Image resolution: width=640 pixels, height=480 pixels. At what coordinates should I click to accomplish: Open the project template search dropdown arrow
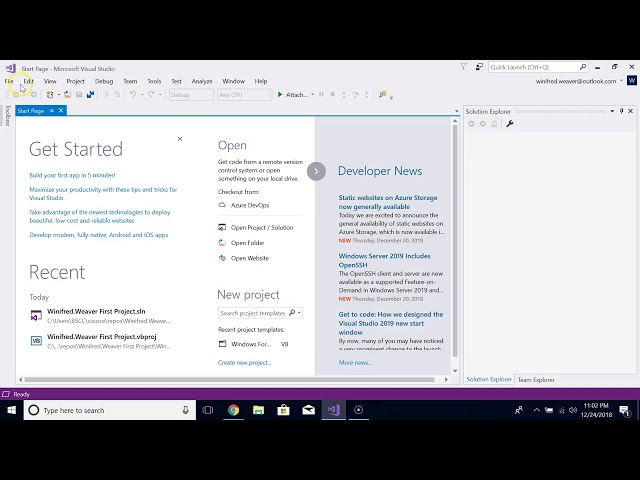[299, 313]
